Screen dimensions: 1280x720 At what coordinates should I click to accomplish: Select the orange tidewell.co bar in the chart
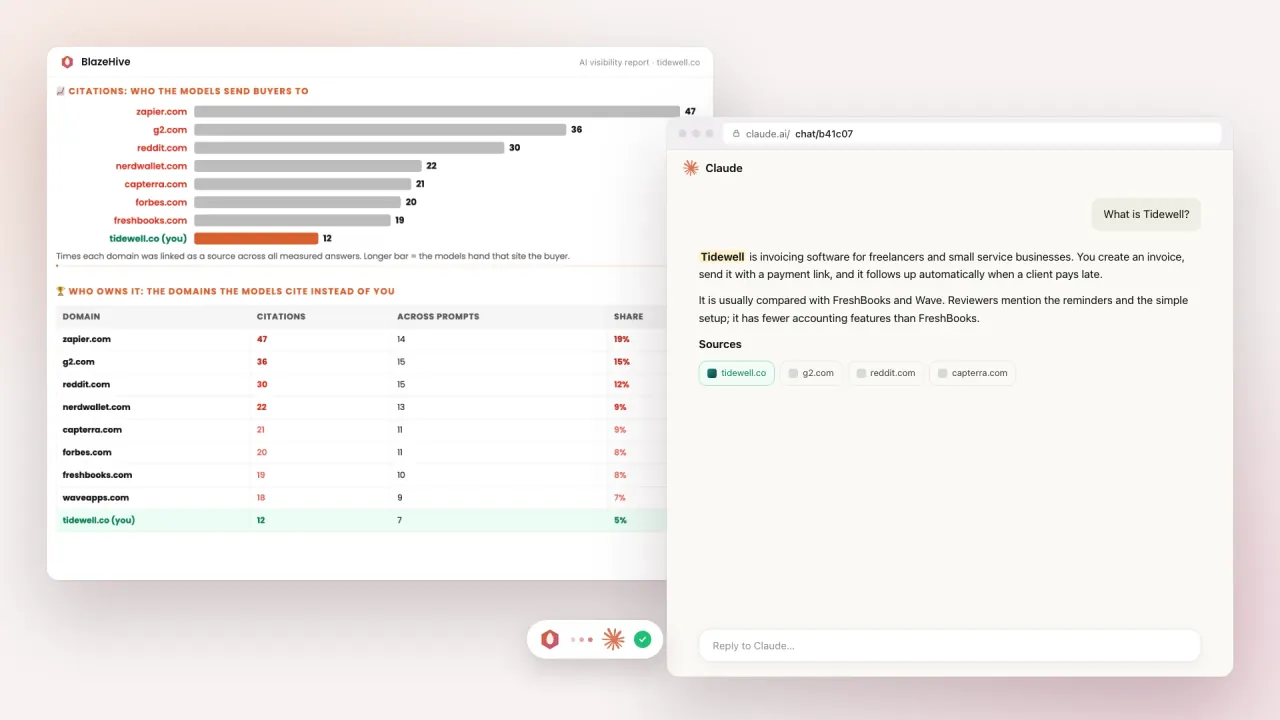[256, 238]
